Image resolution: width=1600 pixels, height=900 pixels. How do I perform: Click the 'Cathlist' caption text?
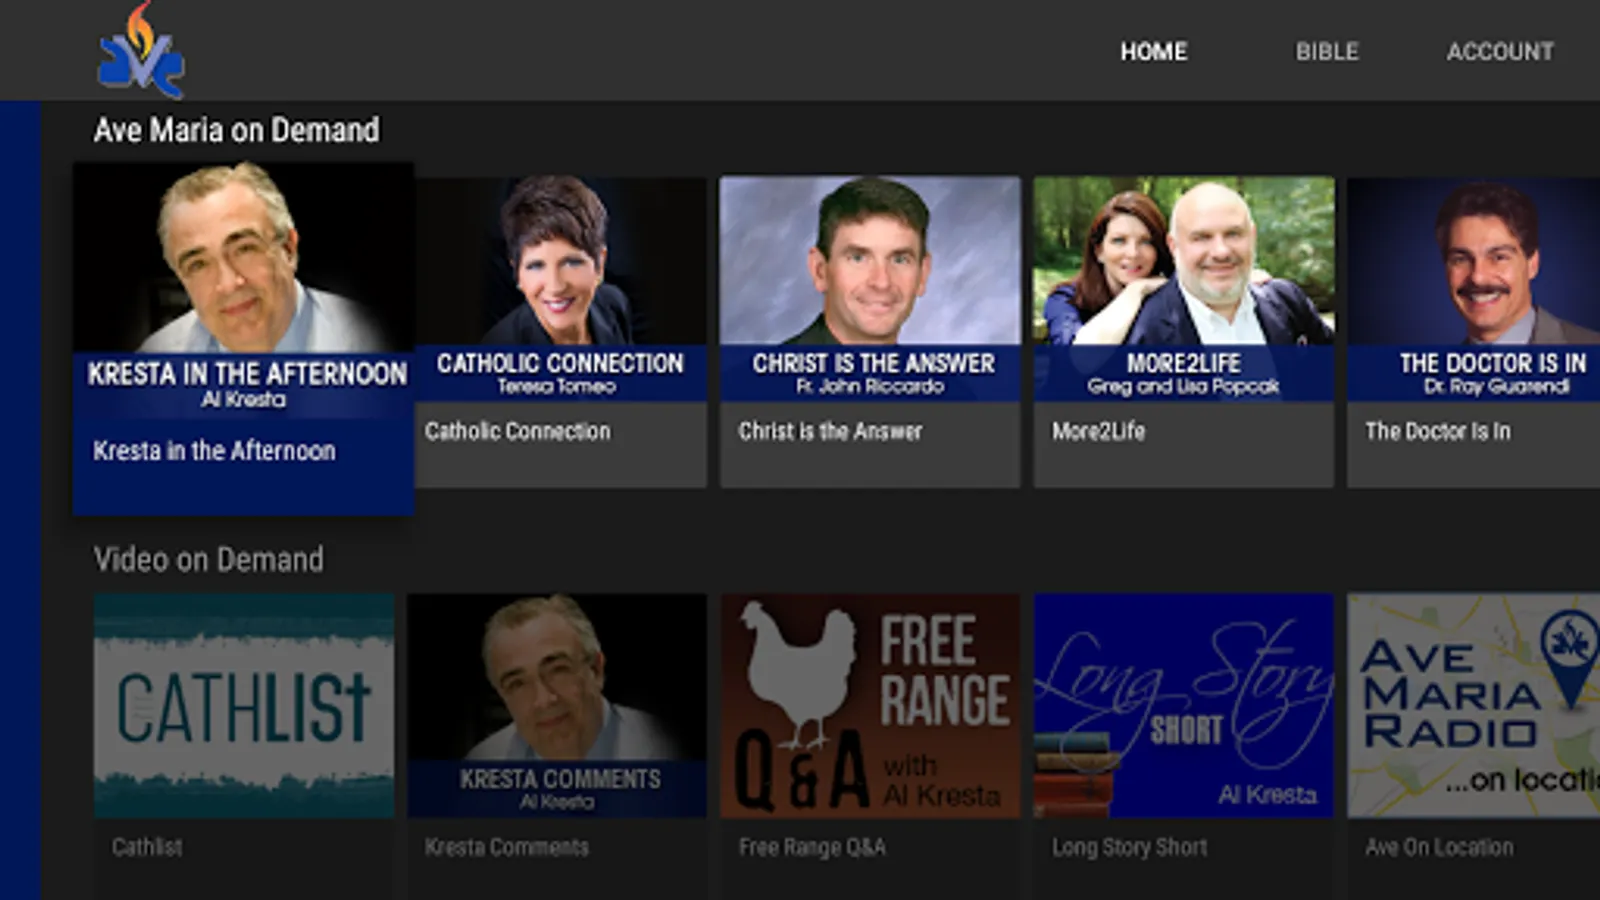tap(147, 847)
